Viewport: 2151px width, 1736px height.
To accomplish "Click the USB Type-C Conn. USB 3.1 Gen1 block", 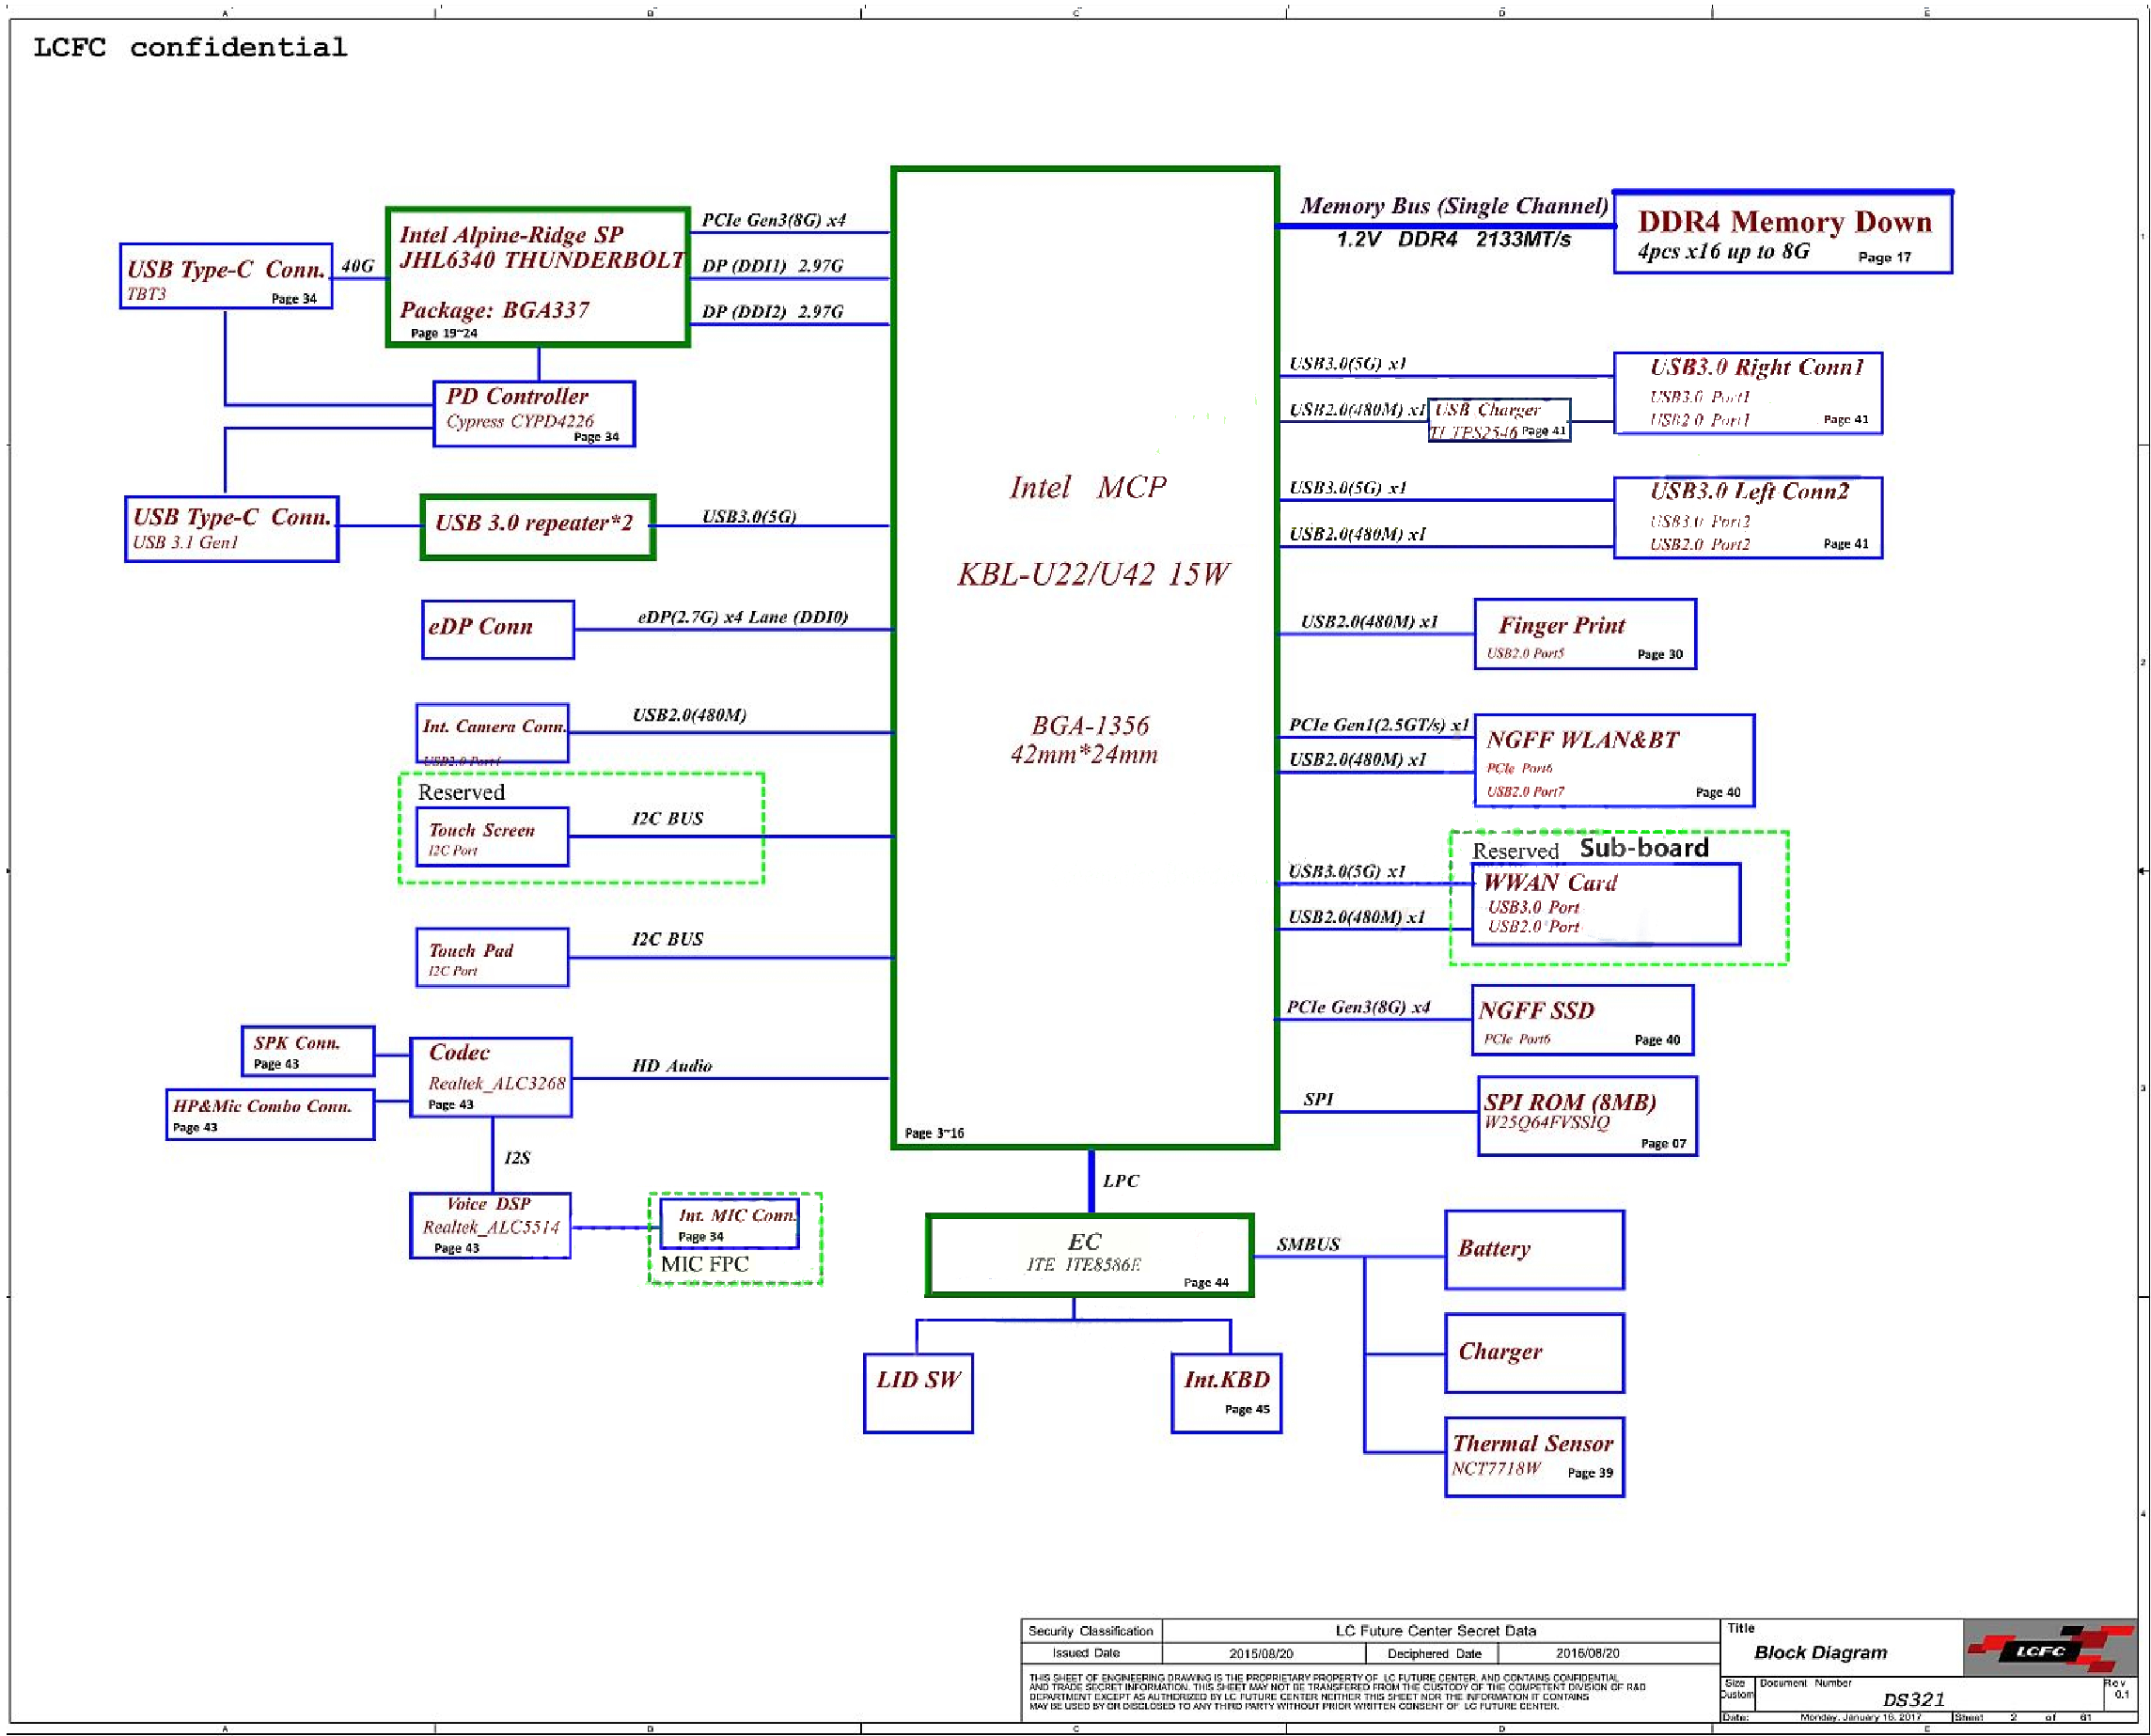I will point(231,528).
